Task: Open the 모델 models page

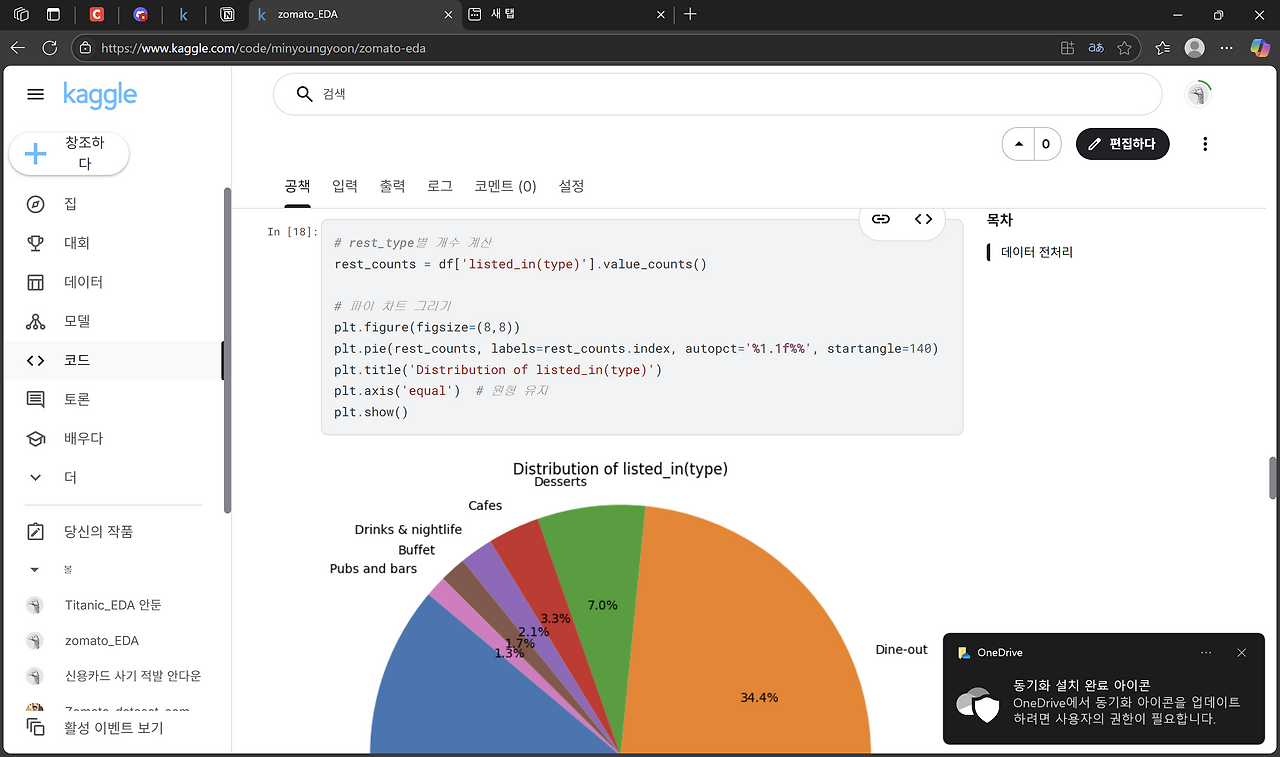Action: coord(77,321)
